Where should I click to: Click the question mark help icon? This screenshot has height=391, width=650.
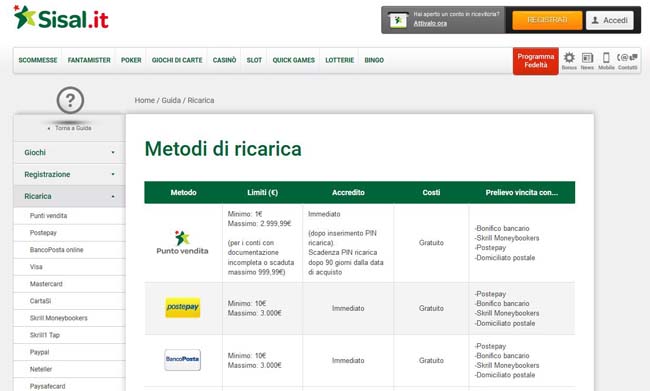[70, 100]
